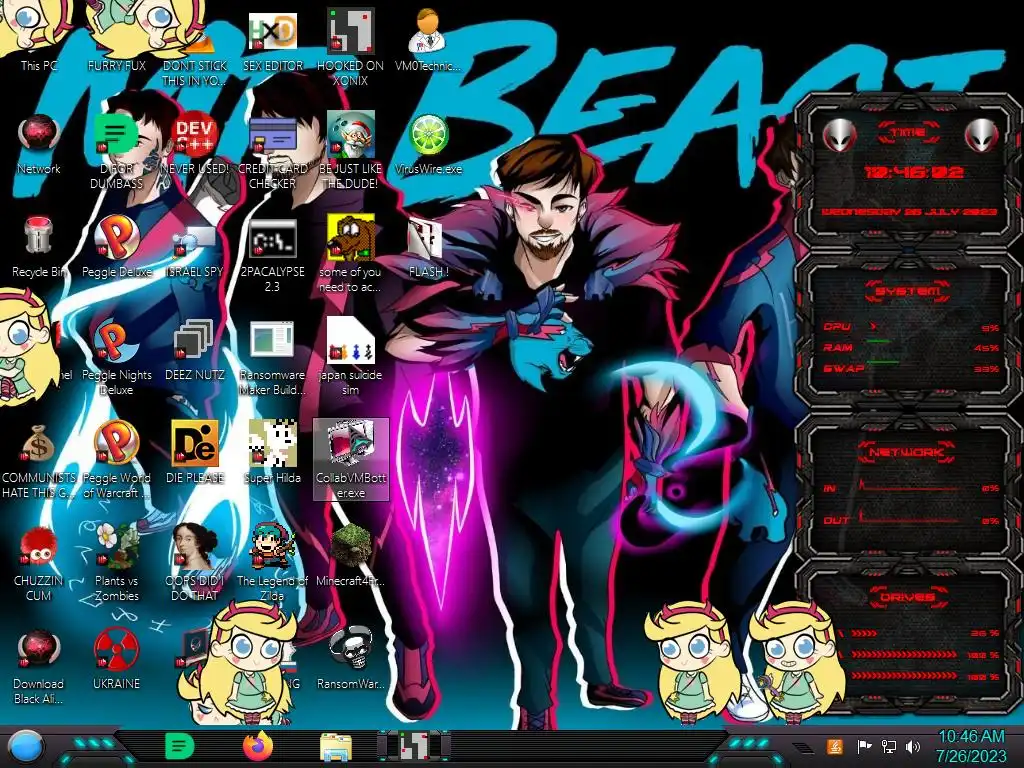This screenshot has height=768, width=1024.
Task: Click the Start orb button
Action: coord(26,746)
